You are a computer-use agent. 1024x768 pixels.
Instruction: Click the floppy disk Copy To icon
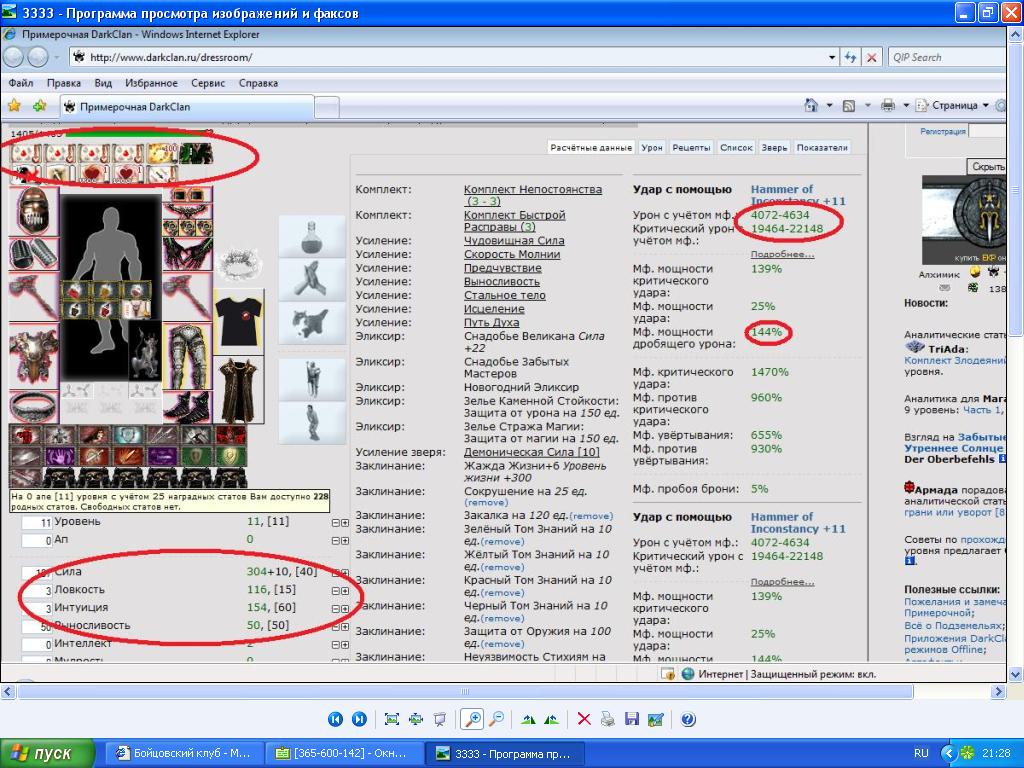(632, 719)
